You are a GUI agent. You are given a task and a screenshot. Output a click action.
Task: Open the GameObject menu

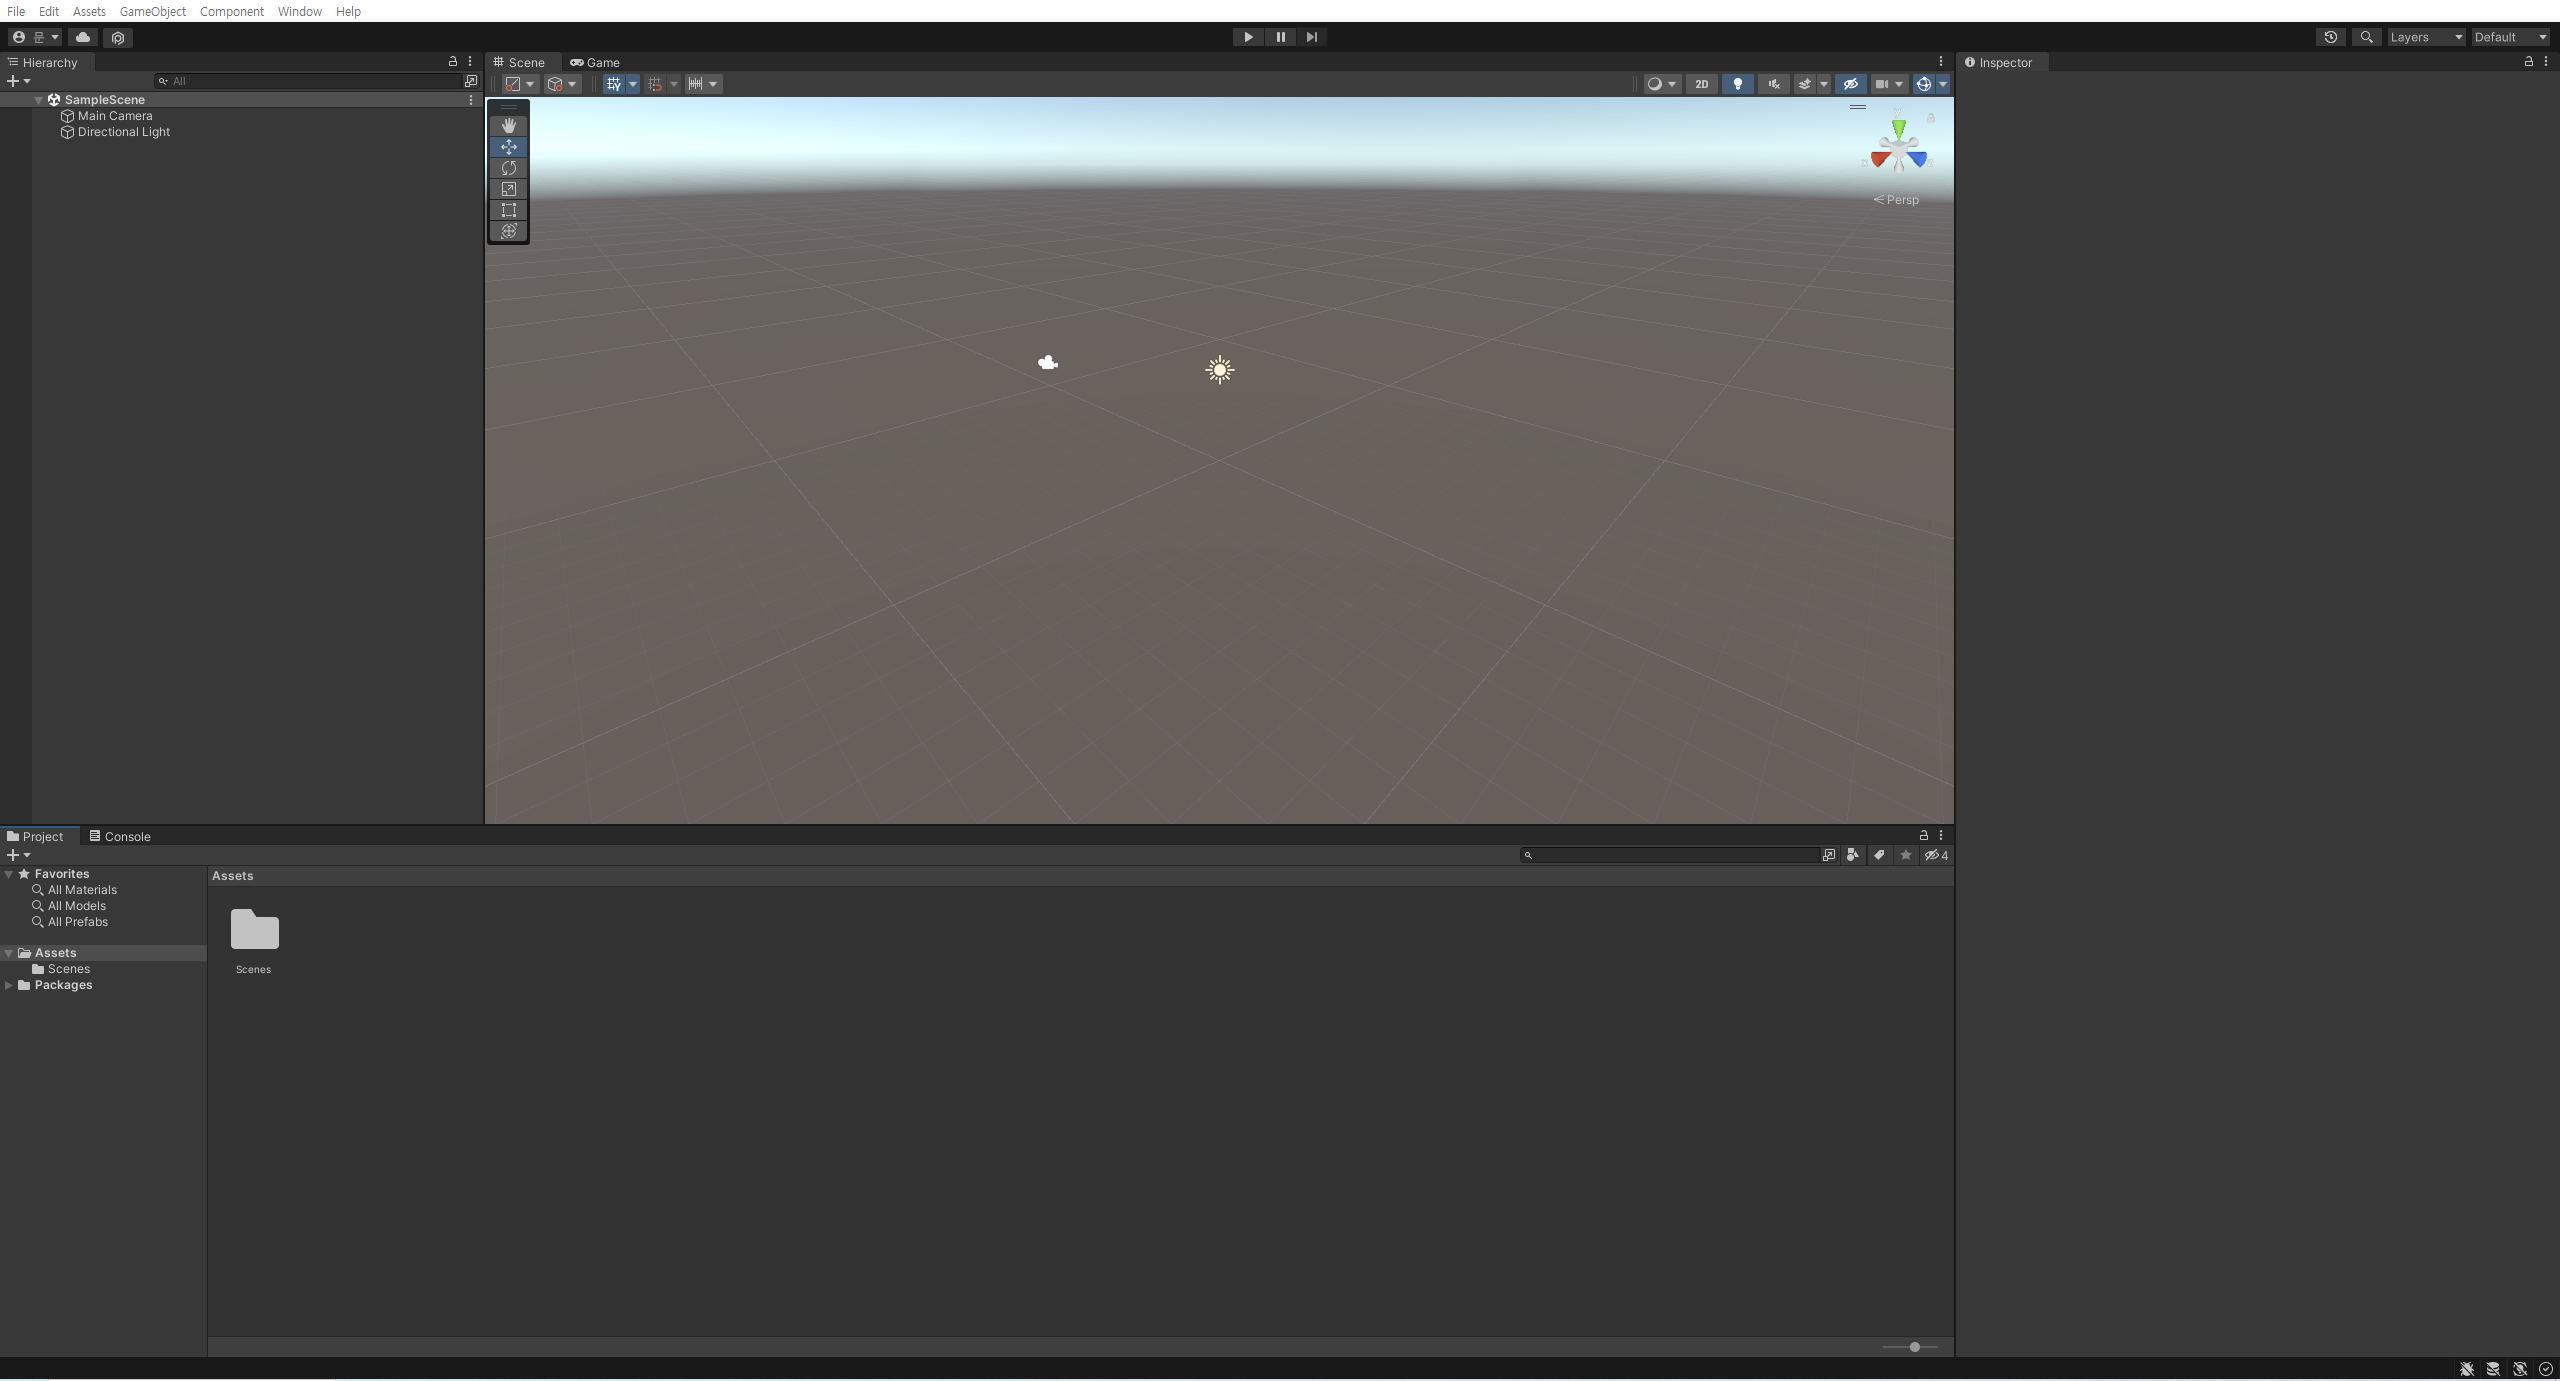pos(152,11)
